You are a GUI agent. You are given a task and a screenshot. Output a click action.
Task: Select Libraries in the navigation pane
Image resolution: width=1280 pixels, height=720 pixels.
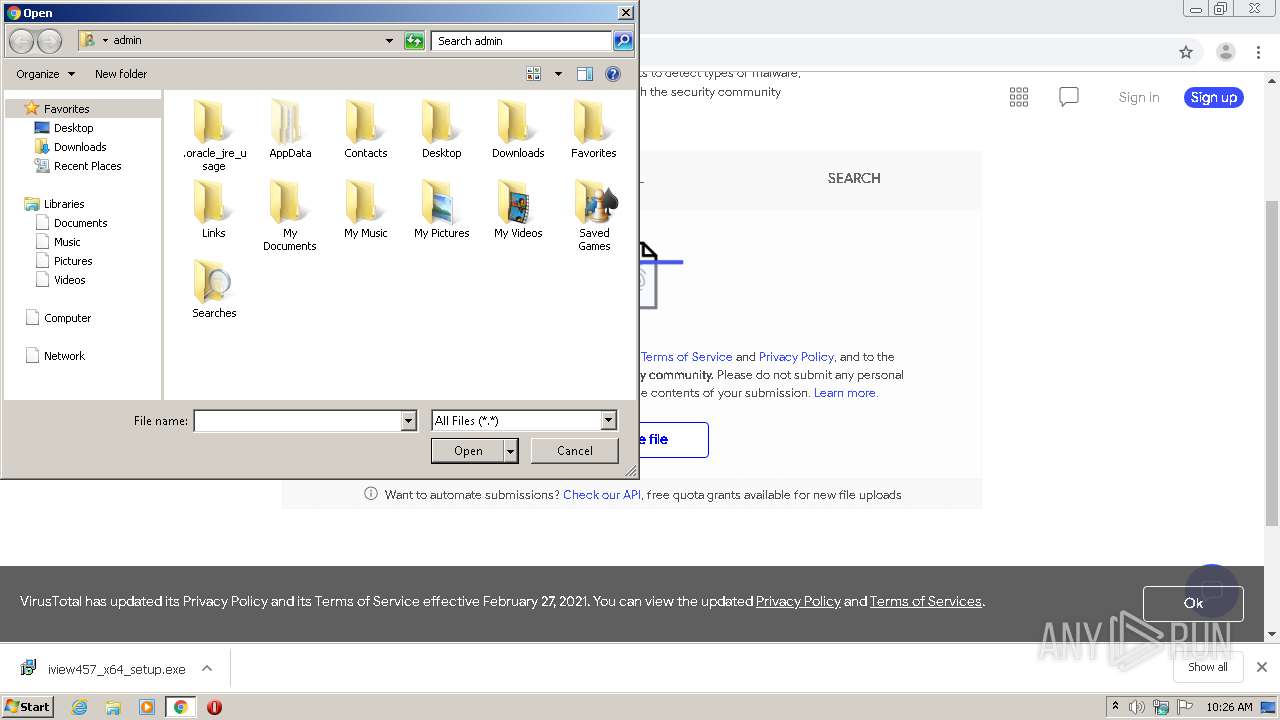pos(63,204)
